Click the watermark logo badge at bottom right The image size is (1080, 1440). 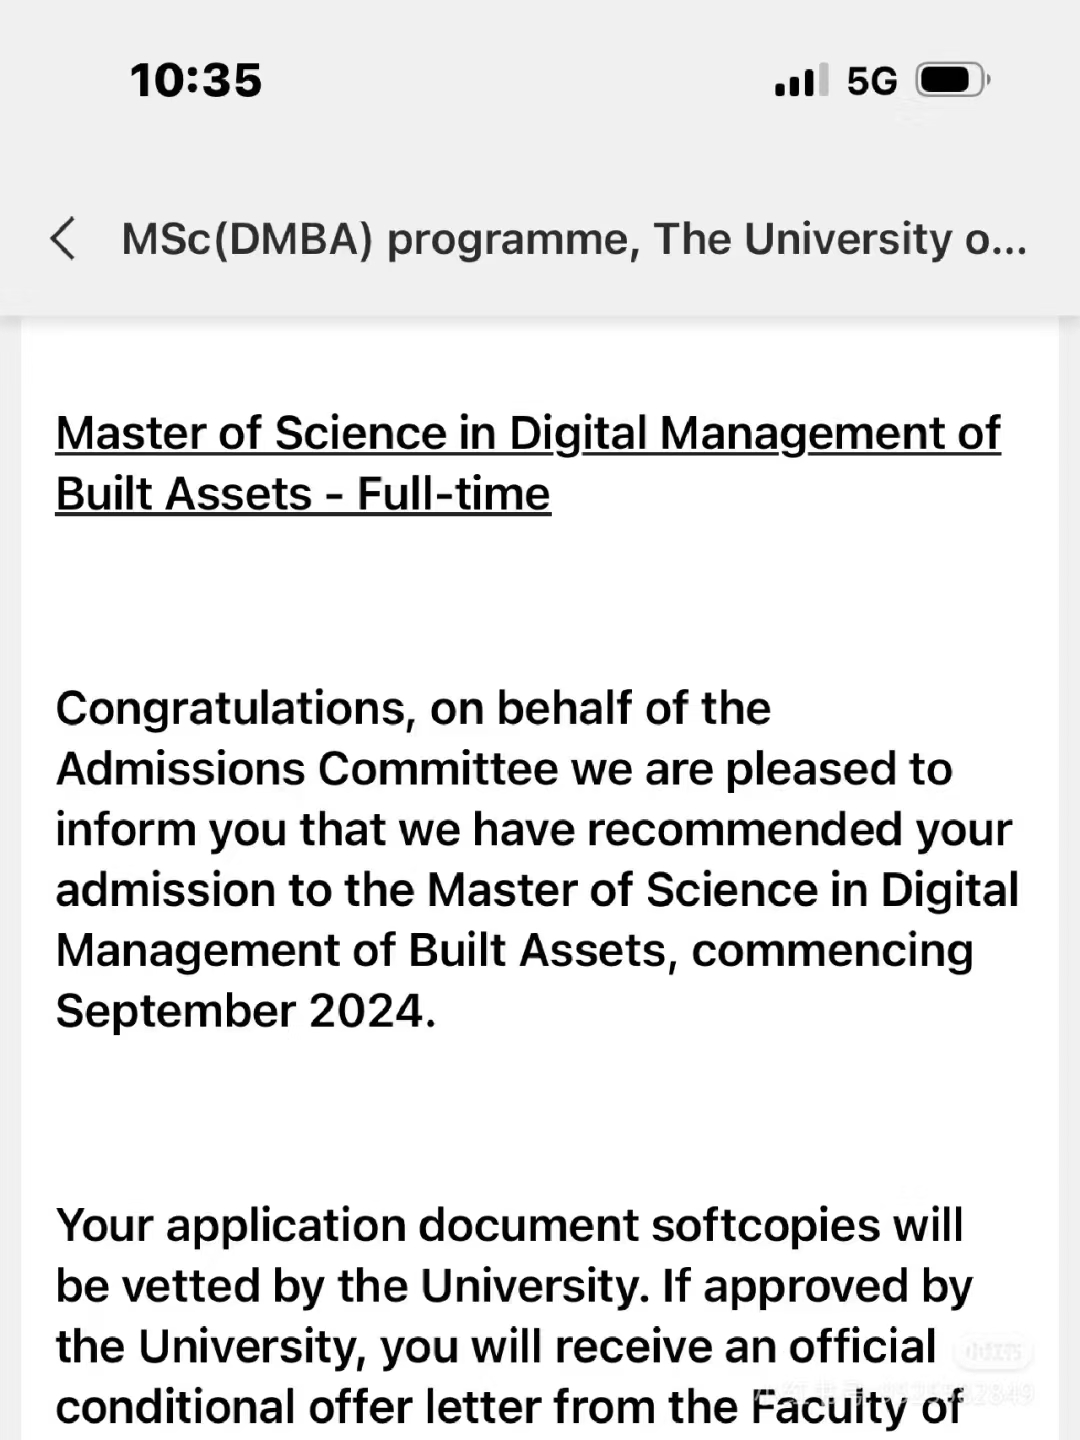coord(993,1353)
